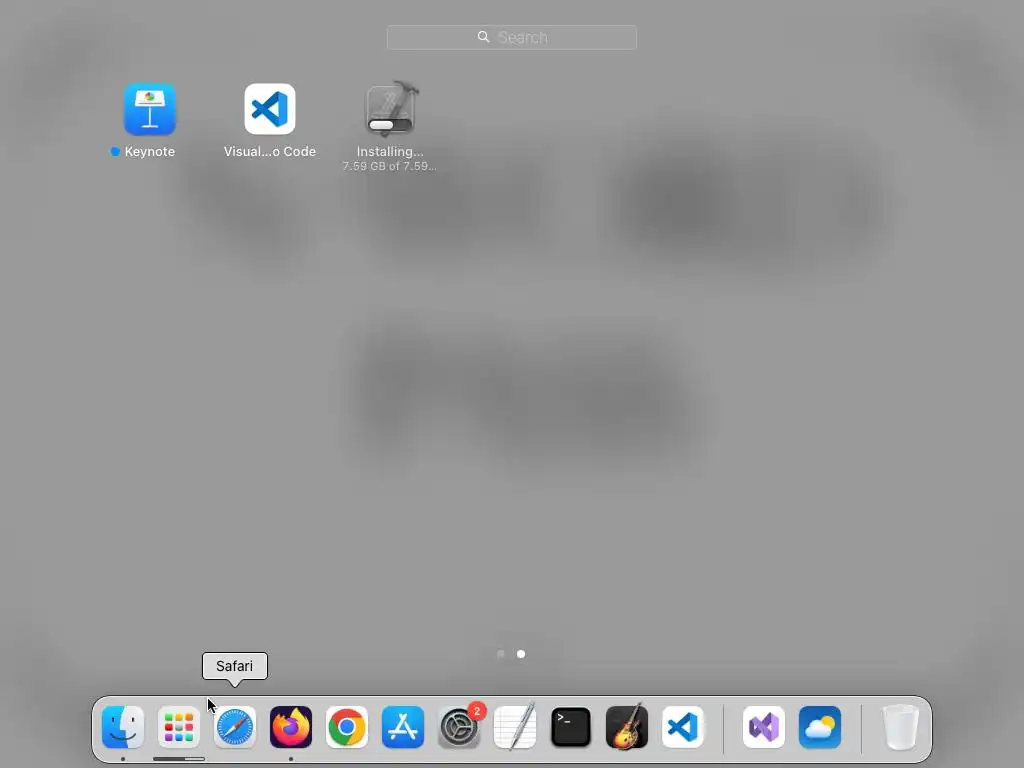Screen dimensions: 1024x768
Task: Switch to the first Launchpad page dot
Action: pos(501,654)
